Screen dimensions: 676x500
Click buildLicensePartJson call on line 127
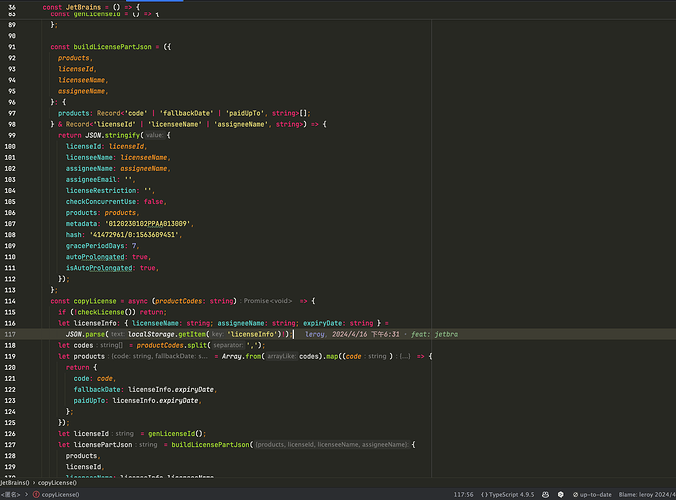210,444
